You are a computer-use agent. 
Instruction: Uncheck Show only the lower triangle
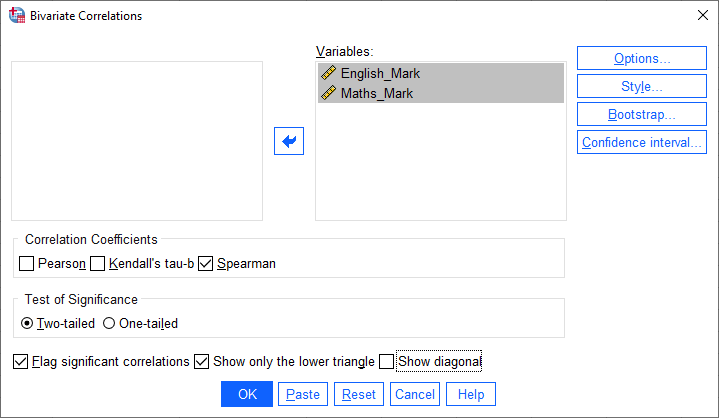pyautogui.click(x=202, y=361)
